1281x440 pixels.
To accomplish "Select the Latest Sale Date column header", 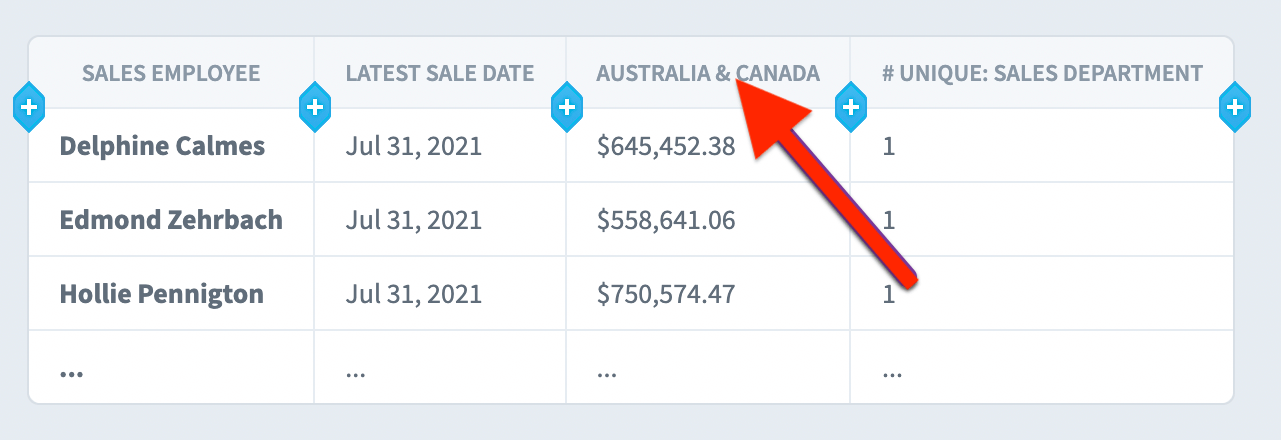I will 440,73.
